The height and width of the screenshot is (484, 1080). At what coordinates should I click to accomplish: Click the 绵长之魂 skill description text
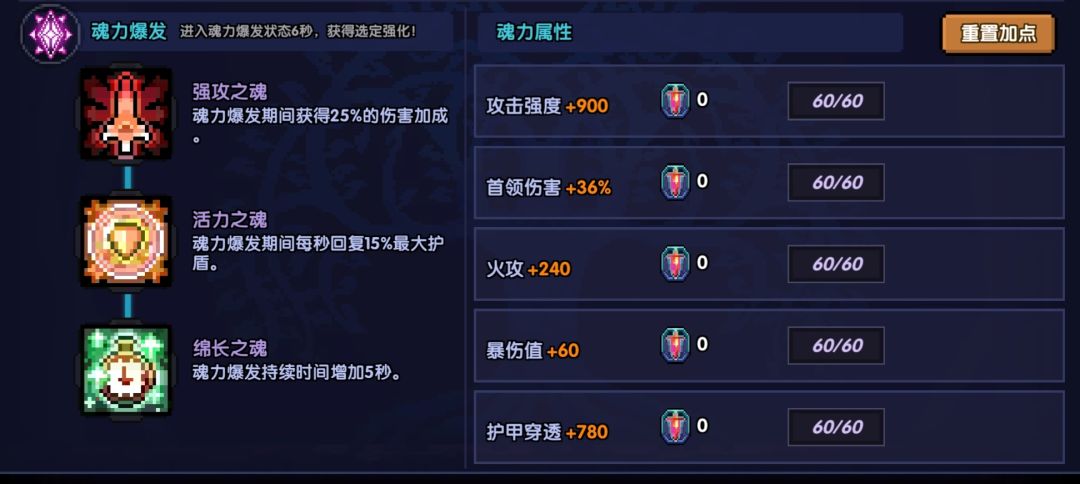coord(296,372)
